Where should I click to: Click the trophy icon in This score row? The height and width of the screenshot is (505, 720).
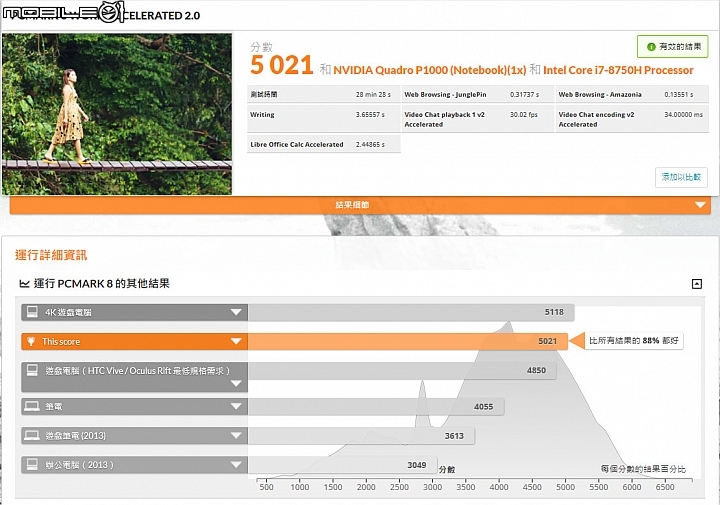tap(31, 342)
